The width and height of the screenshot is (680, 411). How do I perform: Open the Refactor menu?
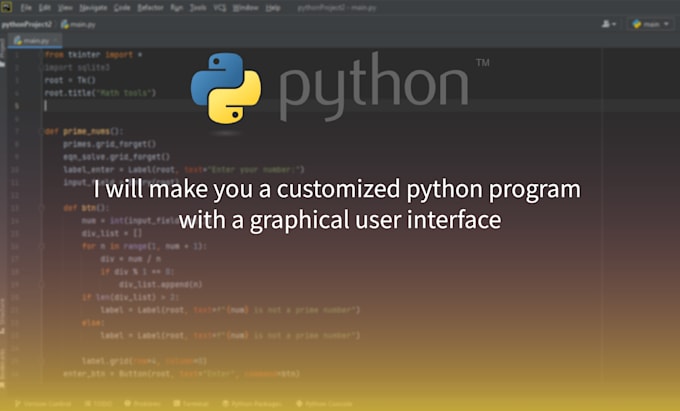(x=150, y=8)
